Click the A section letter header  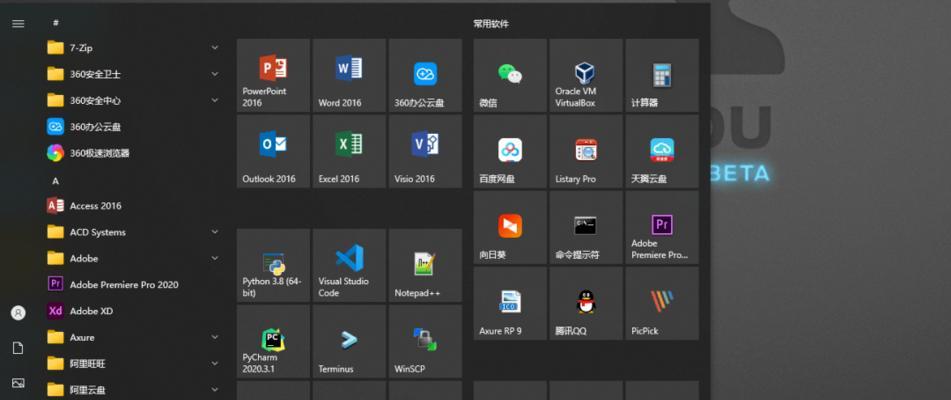tap(55, 181)
